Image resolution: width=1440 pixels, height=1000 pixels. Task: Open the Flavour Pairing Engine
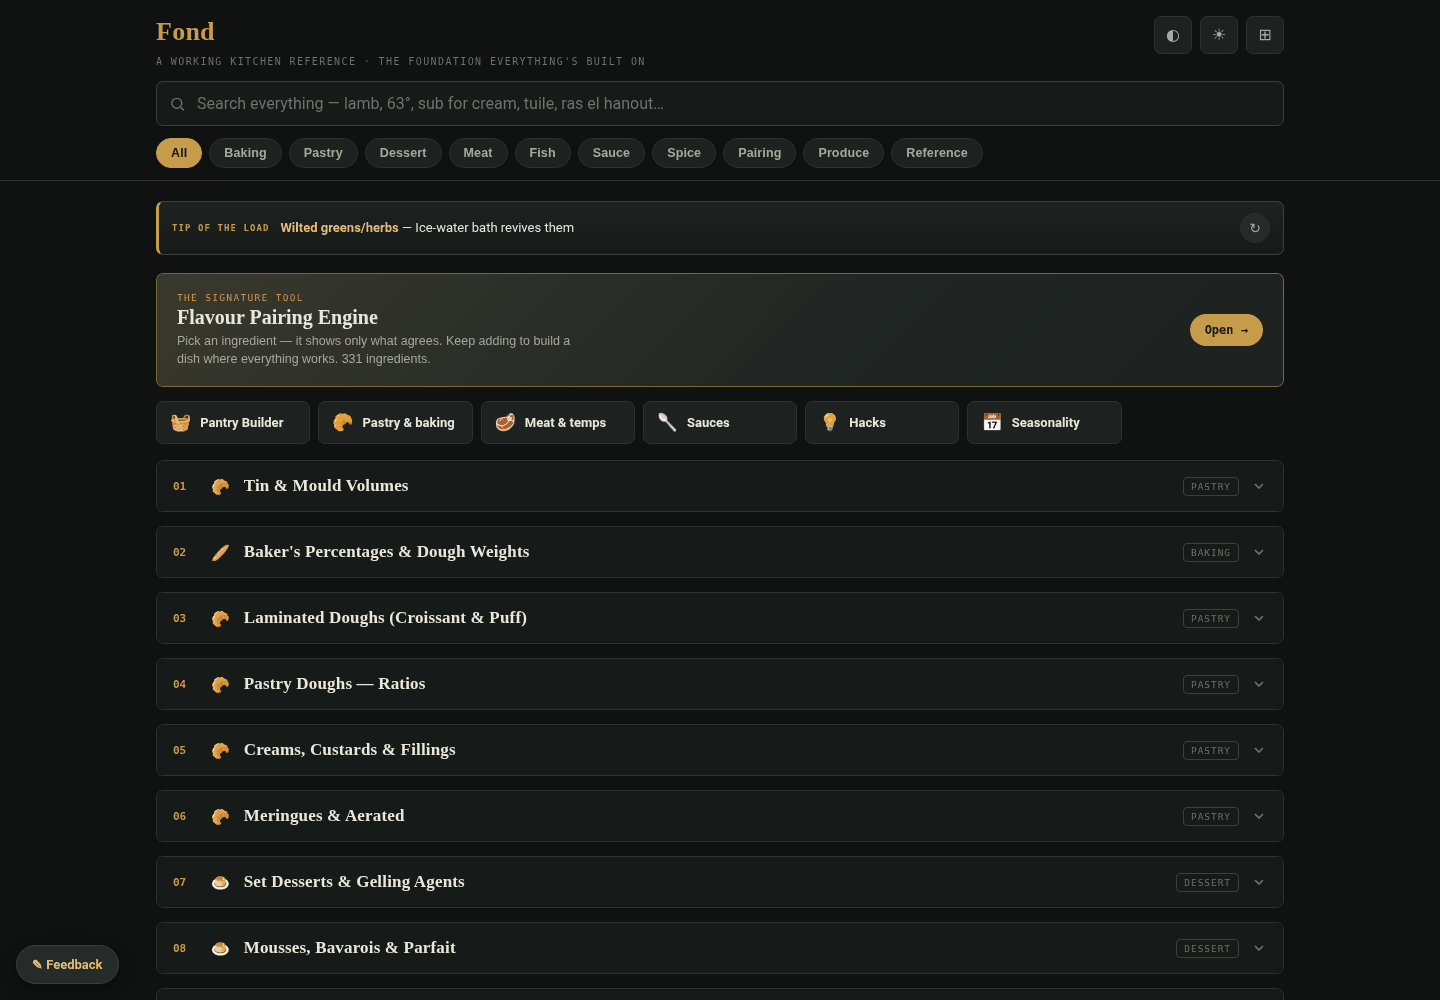click(1226, 330)
